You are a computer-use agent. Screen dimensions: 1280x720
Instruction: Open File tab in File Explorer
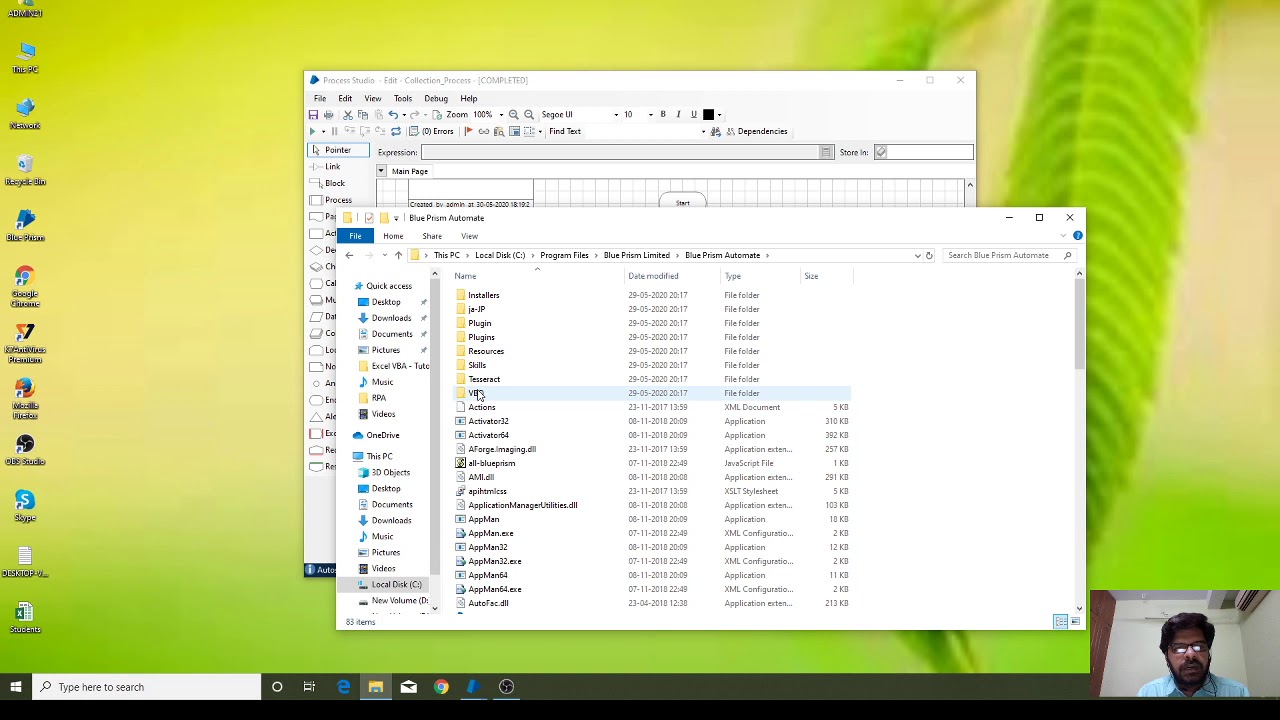(356, 236)
